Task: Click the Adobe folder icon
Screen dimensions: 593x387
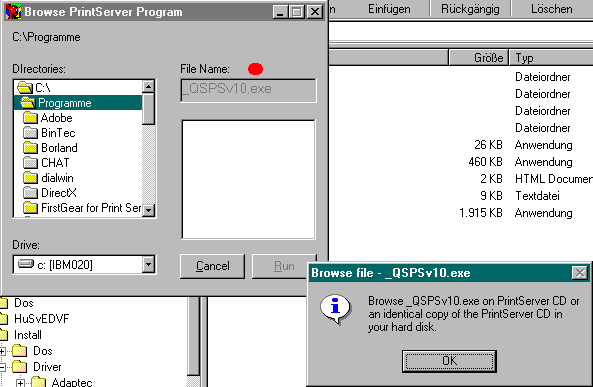Action: [x=30, y=118]
